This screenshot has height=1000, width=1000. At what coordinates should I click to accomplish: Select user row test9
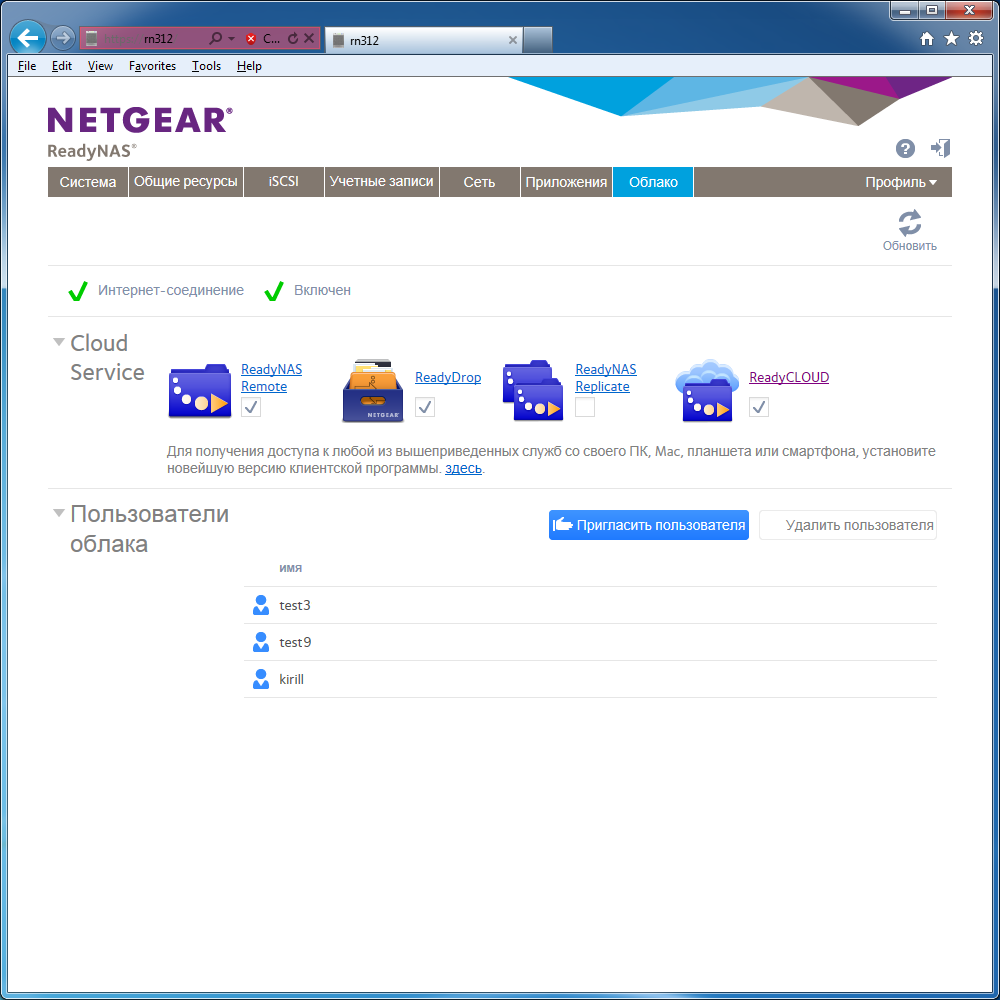pos(590,642)
